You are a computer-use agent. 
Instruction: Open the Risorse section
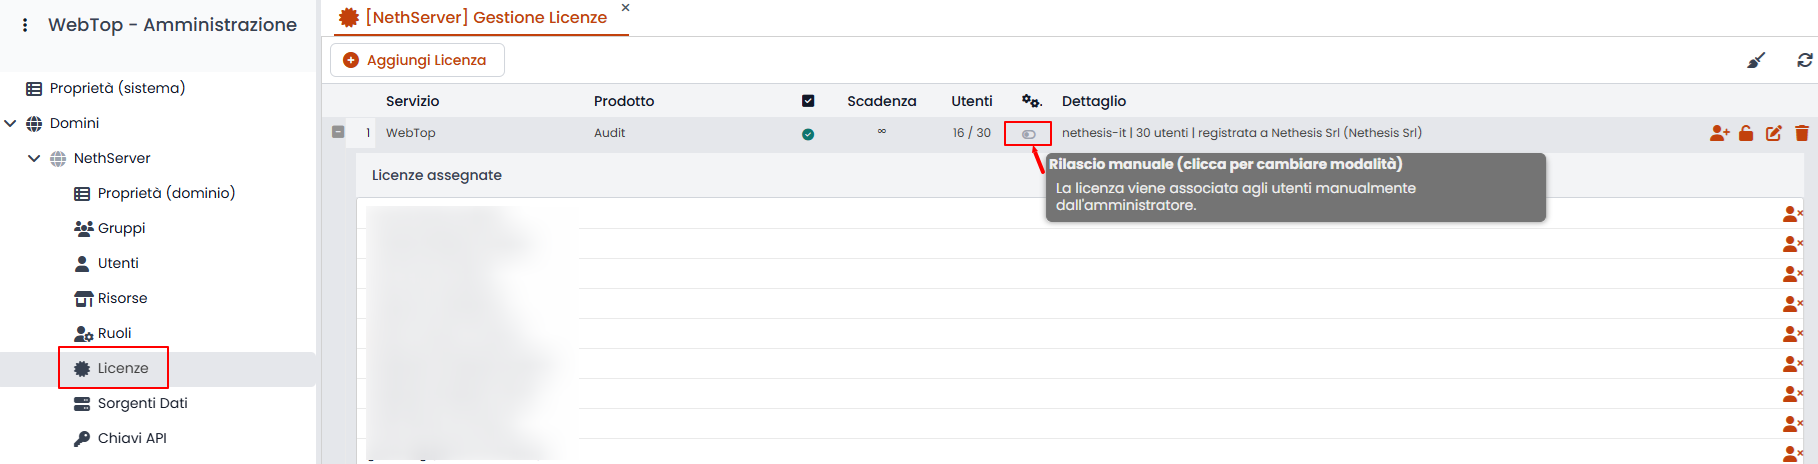122,298
